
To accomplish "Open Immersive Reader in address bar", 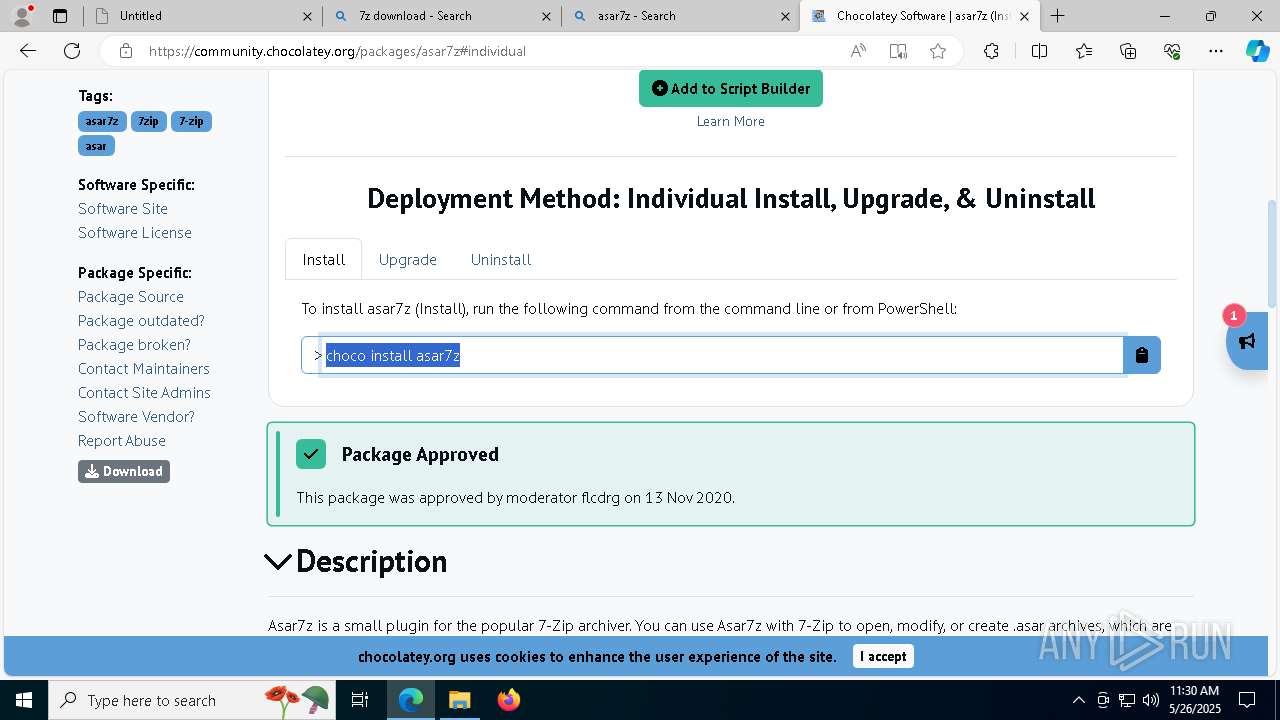I will pyautogui.click(x=898, y=51).
